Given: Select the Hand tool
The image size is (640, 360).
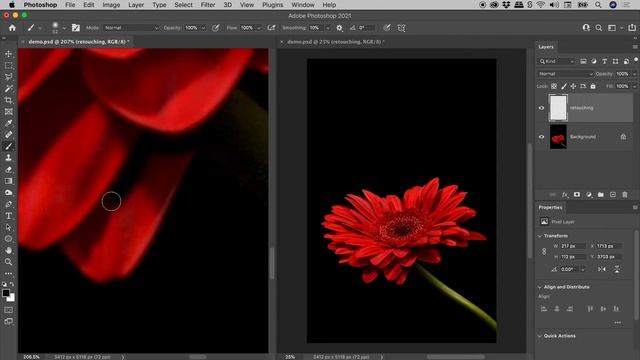Looking at the screenshot, I should (8, 250).
